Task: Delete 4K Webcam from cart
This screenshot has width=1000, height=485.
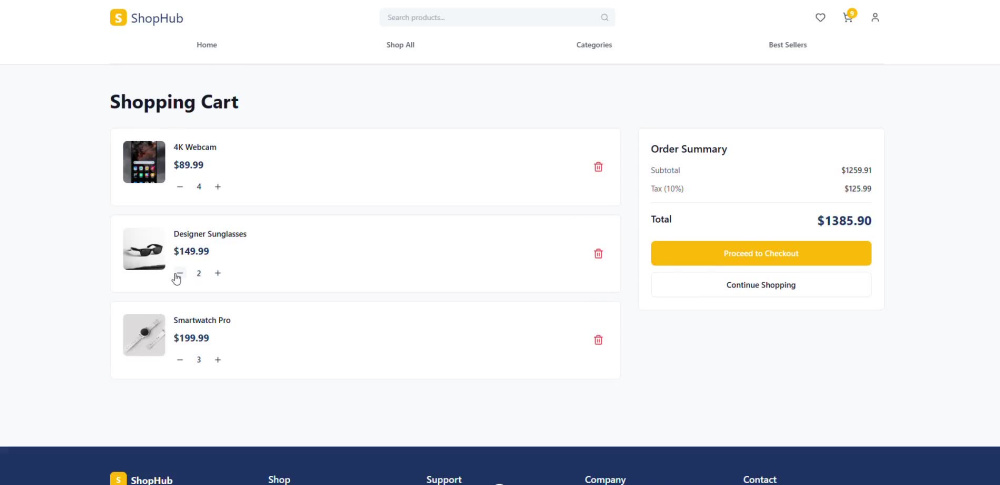Action: 598,167
